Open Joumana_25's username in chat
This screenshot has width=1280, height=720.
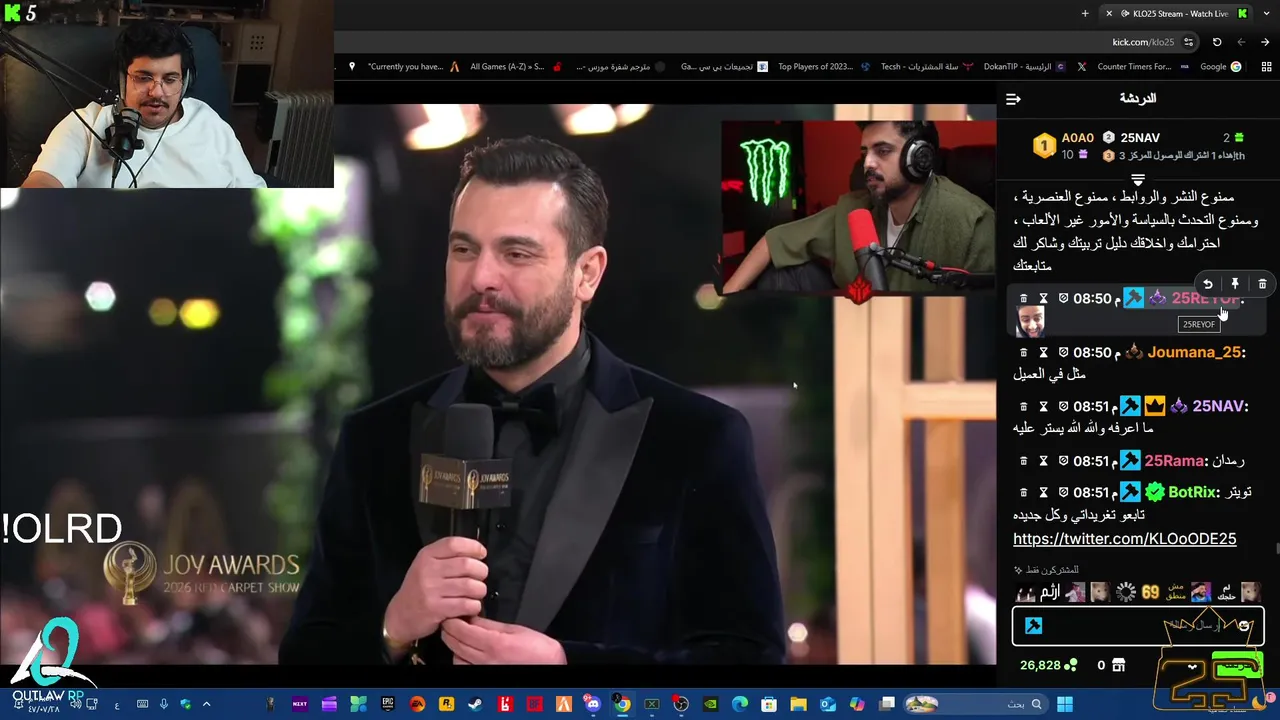1194,353
